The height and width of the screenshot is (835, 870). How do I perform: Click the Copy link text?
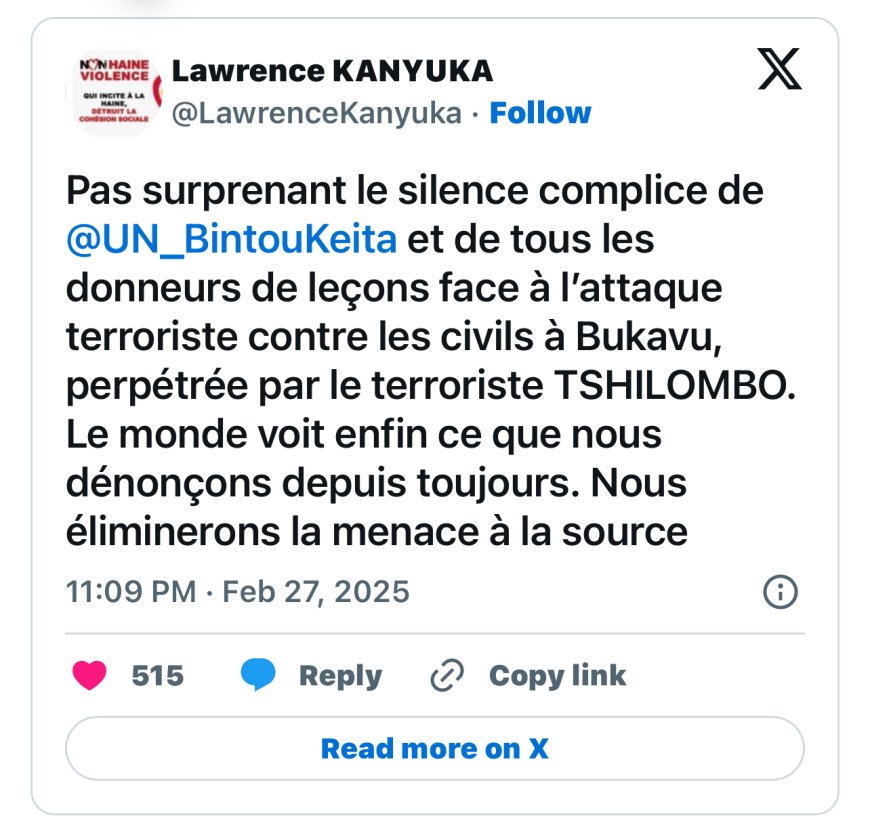coord(558,676)
